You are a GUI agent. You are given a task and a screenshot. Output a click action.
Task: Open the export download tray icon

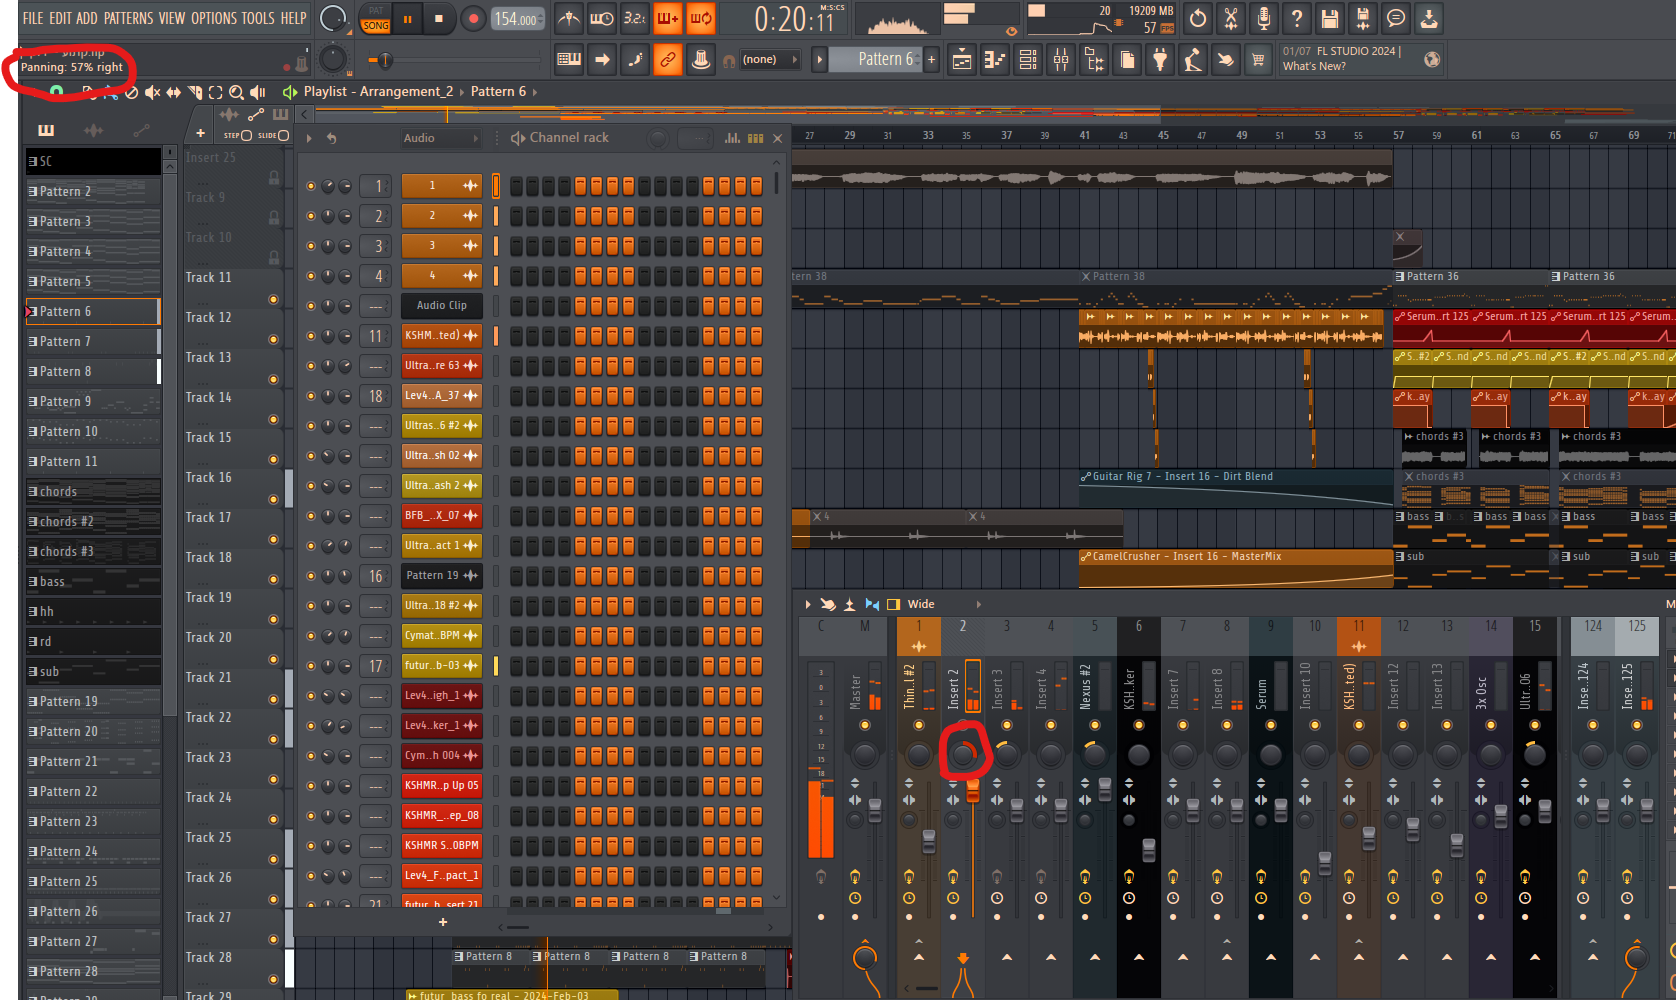click(1429, 18)
